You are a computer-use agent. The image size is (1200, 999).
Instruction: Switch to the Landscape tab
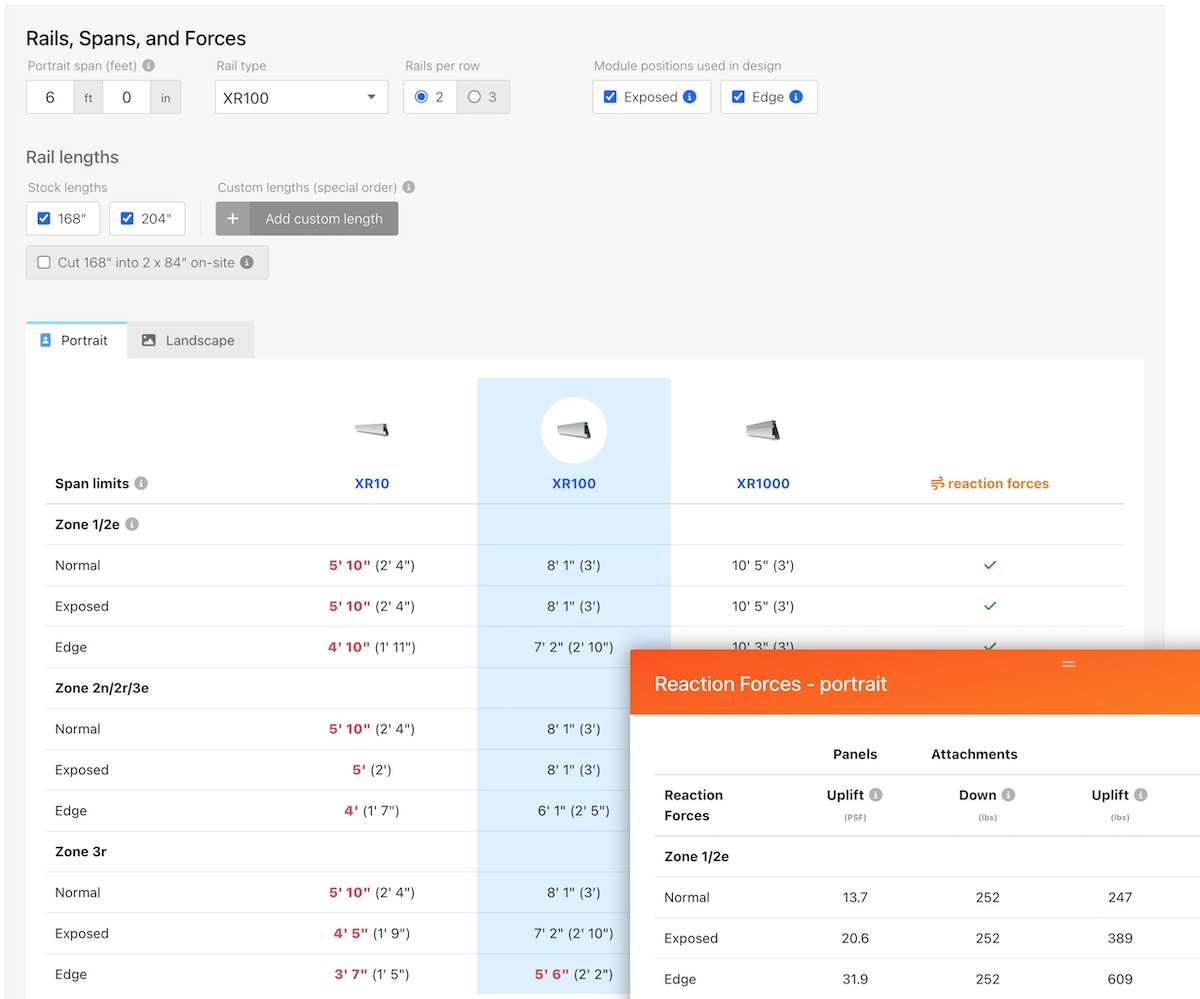(x=188, y=340)
